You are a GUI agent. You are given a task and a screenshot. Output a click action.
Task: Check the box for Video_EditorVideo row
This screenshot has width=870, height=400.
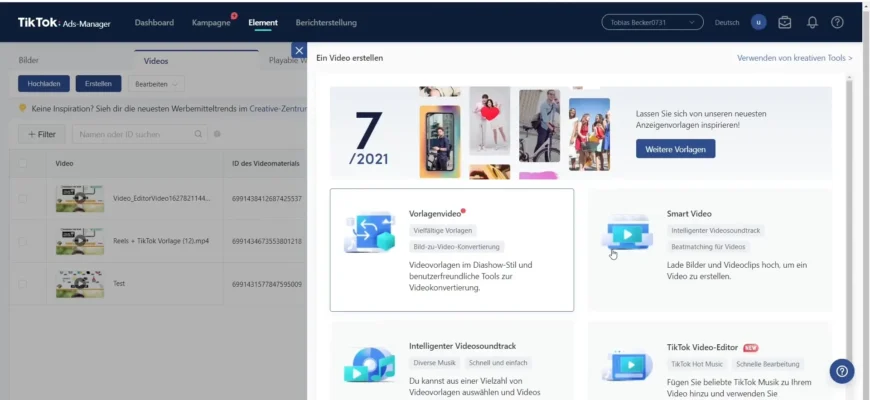23,198
